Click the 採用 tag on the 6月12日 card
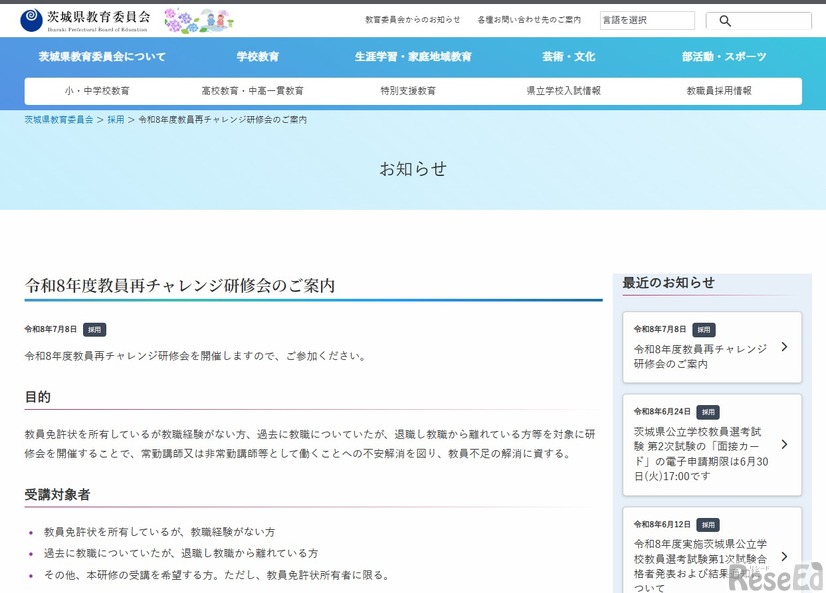Image resolution: width=826 pixels, height=593 pixels. click(x=708, y=525)
